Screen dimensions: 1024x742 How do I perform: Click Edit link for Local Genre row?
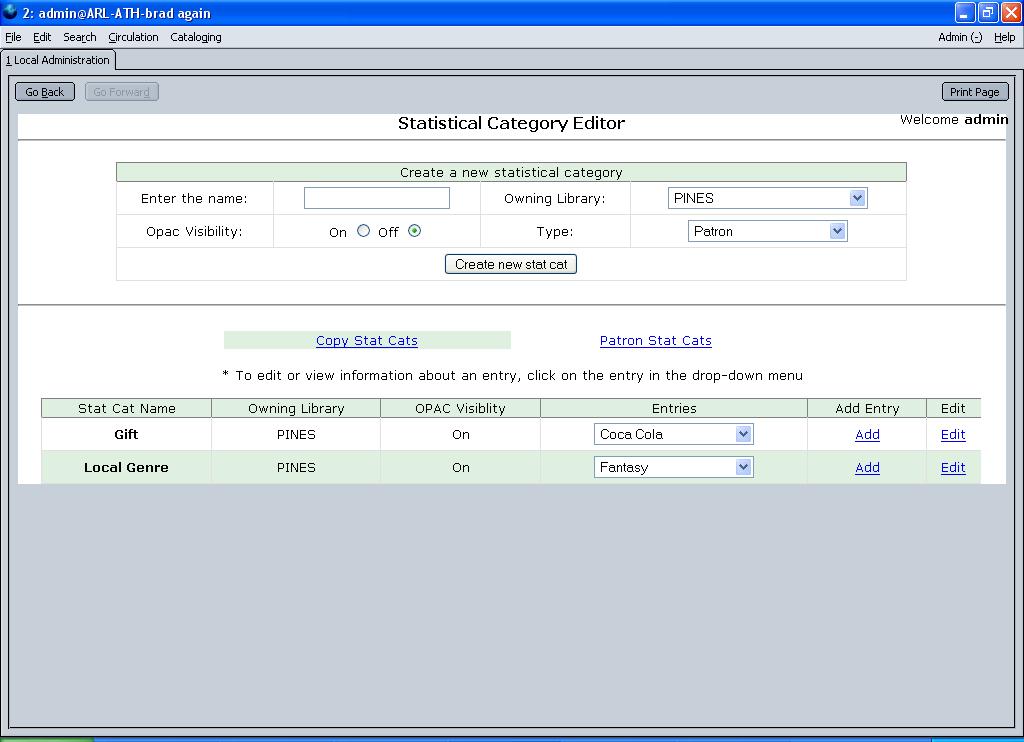tap(953, 468)
